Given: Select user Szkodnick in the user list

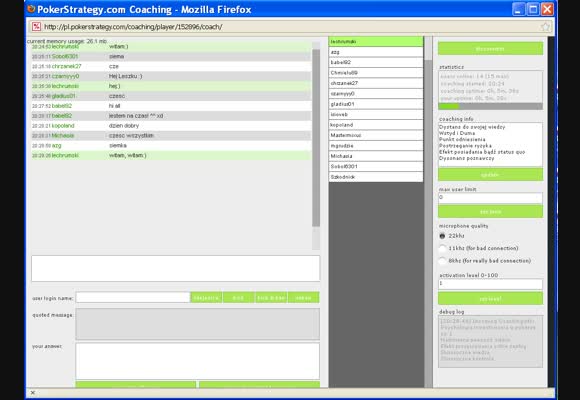Looking at the screenshot, I should click(376, 177).
